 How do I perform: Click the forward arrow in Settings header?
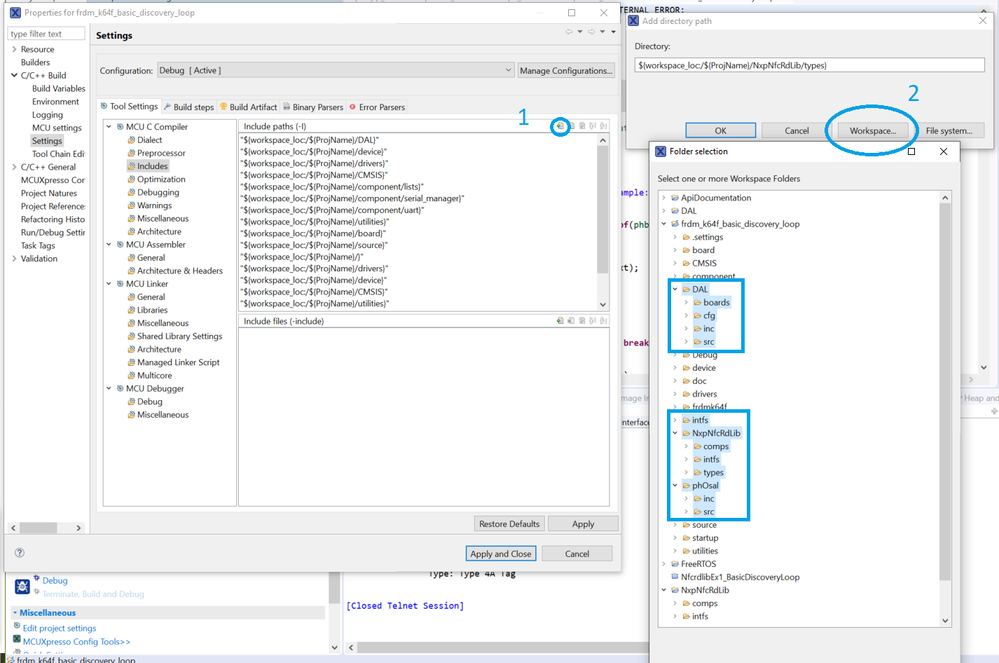click(591, 32)
